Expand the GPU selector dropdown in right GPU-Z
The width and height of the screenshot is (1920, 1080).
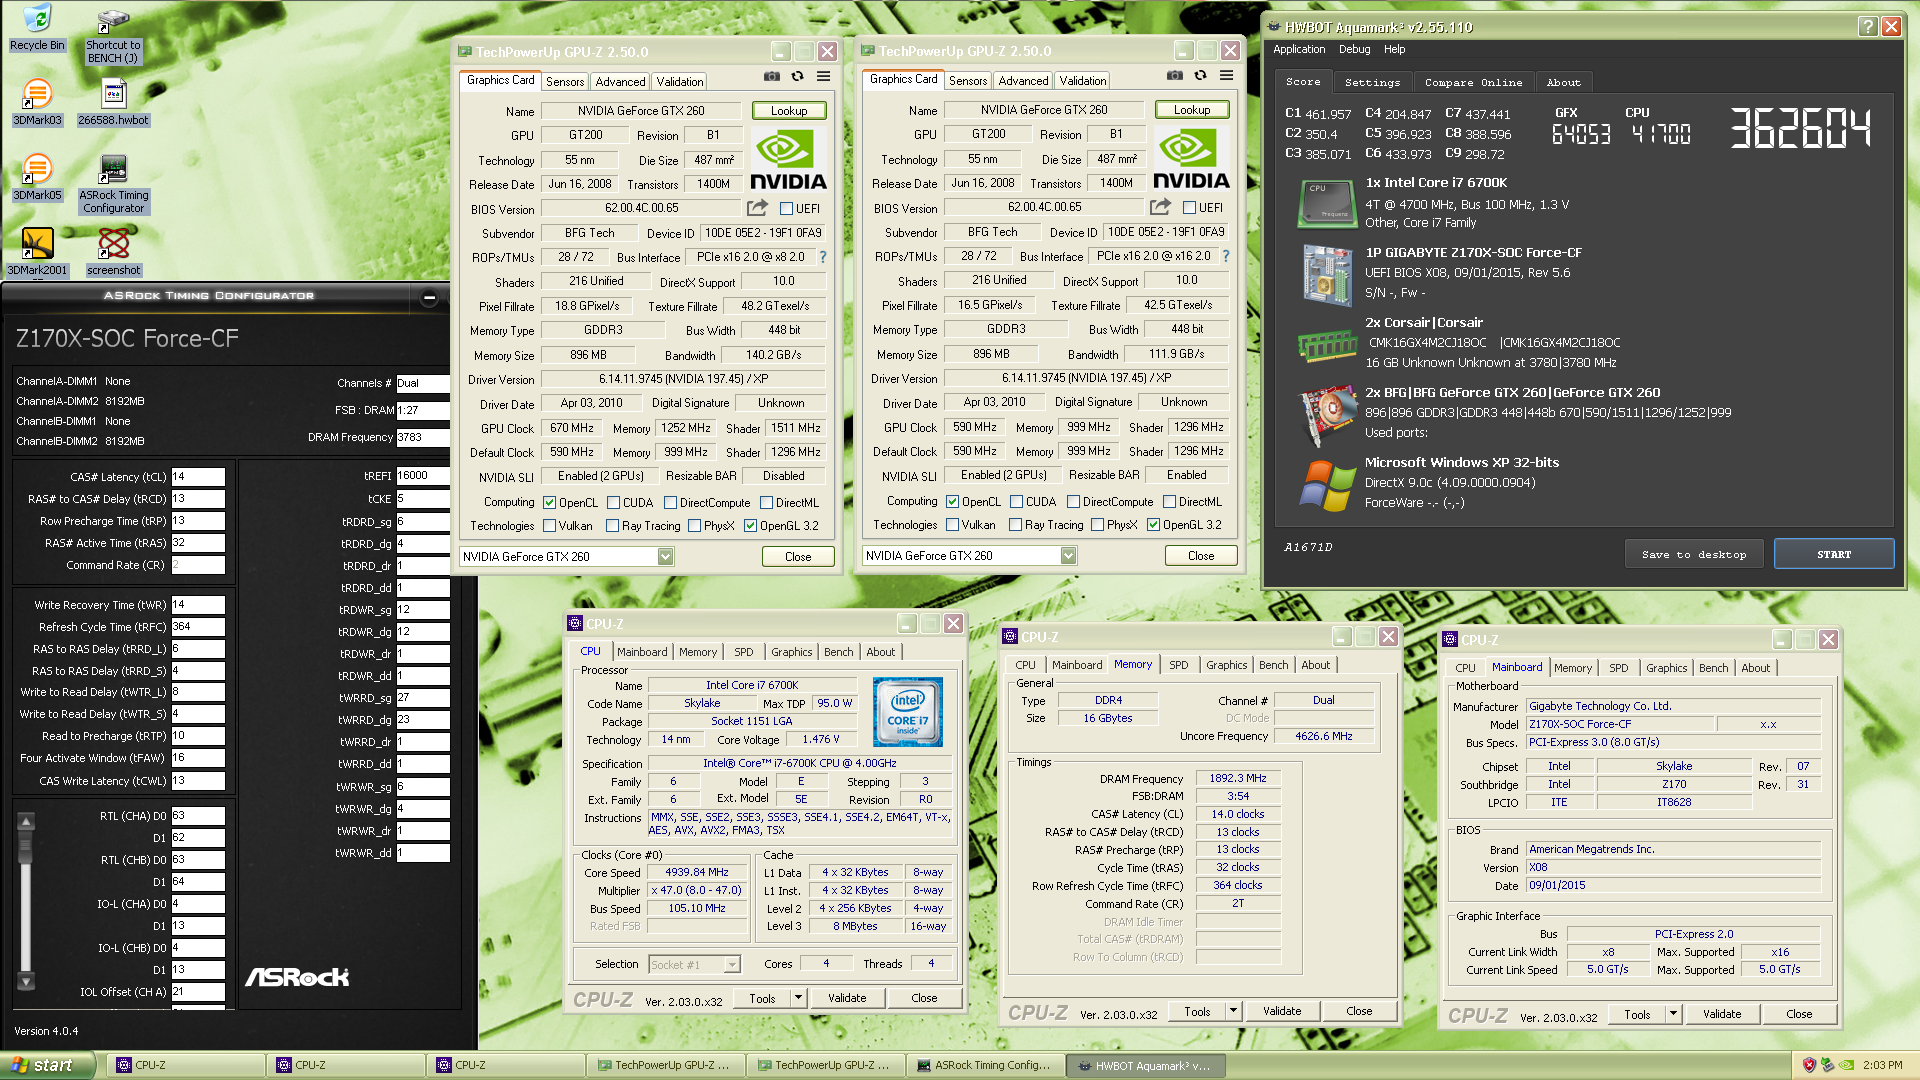coord(1068,556)
